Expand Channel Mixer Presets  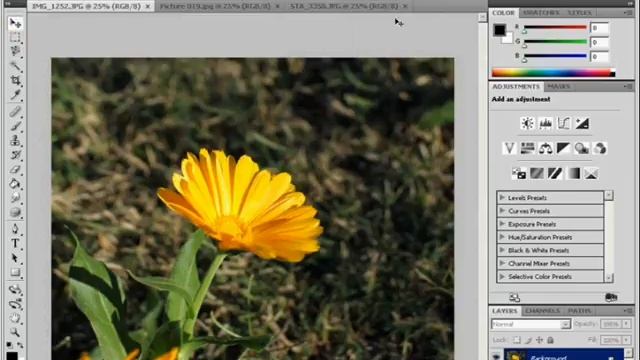(x=502, y=263)
